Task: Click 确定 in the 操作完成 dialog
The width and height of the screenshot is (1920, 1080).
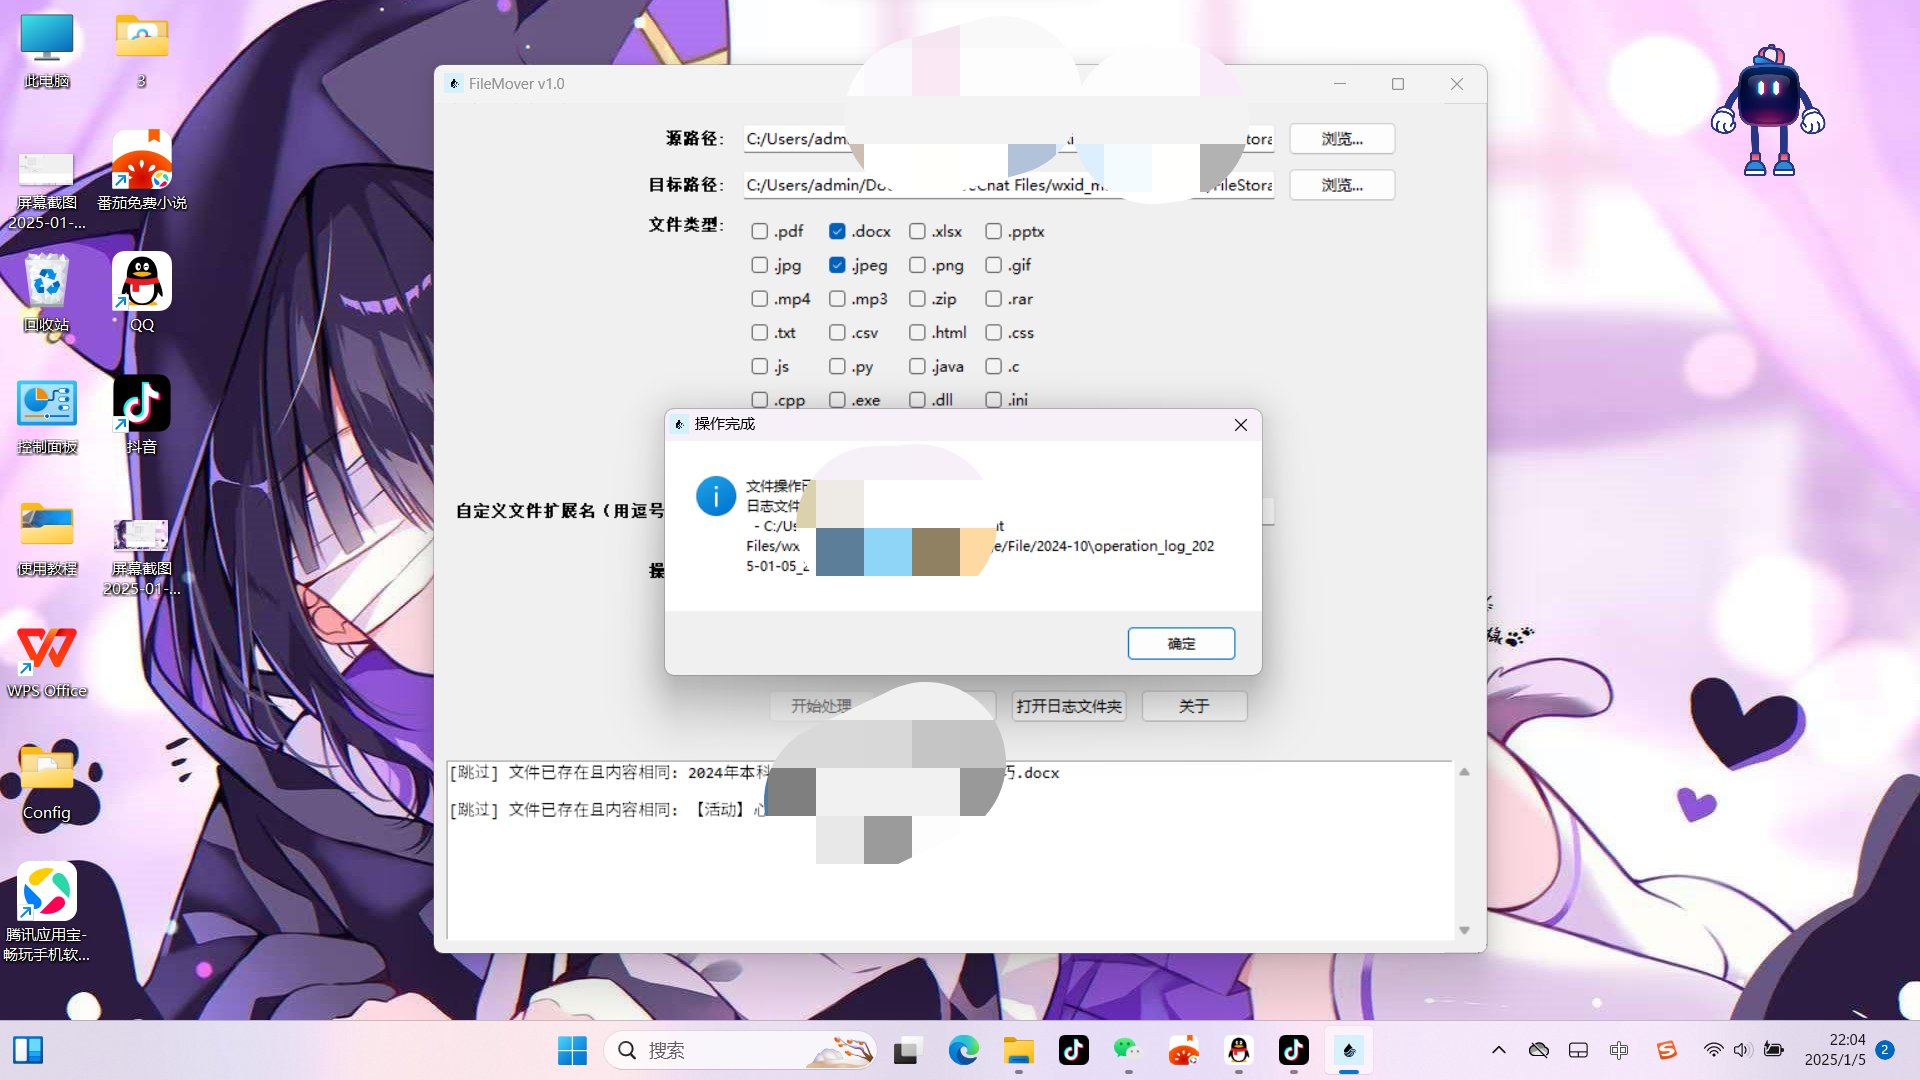Action: [1181, 643]
